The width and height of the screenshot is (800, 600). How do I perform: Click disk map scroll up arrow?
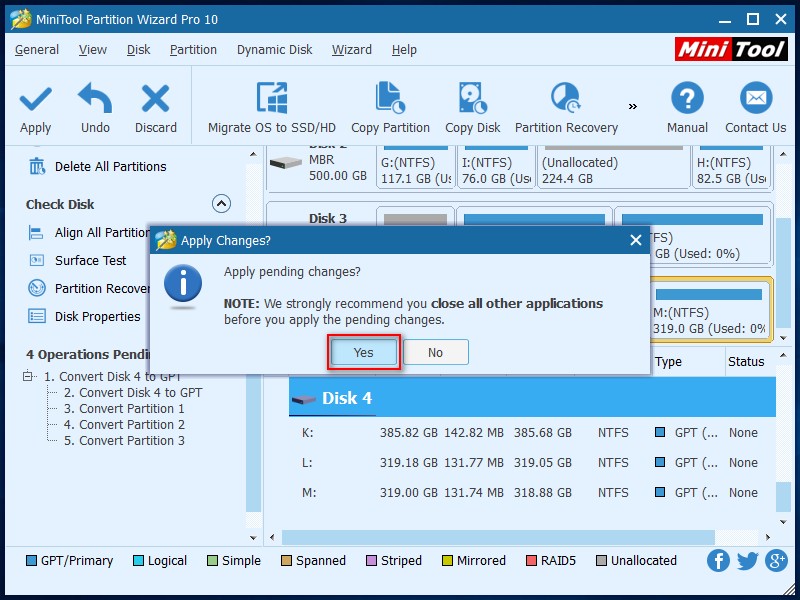point(783,154)
